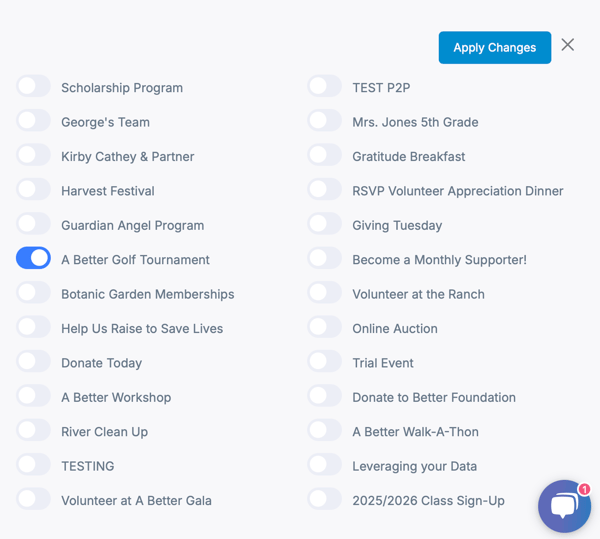
Task: Toggle A Better Walk-A-Thon on
Action: (x=324, y=430)
